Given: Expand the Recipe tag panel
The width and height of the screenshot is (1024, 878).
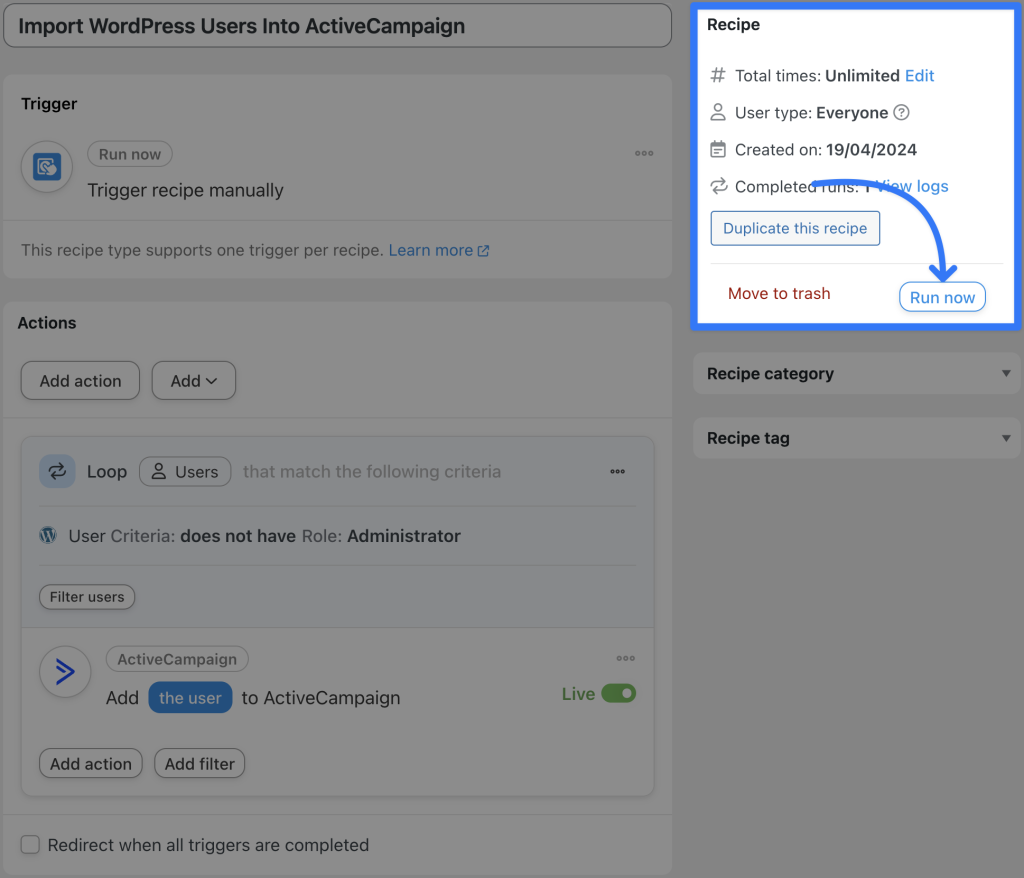Looking at the screenshot, I should (1006, 438).
